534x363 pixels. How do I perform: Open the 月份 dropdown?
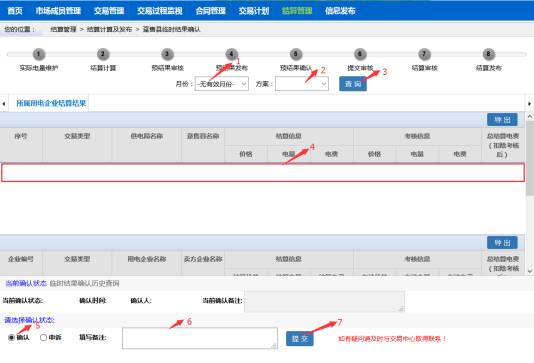pyautogui.click(x=222, y=84)
